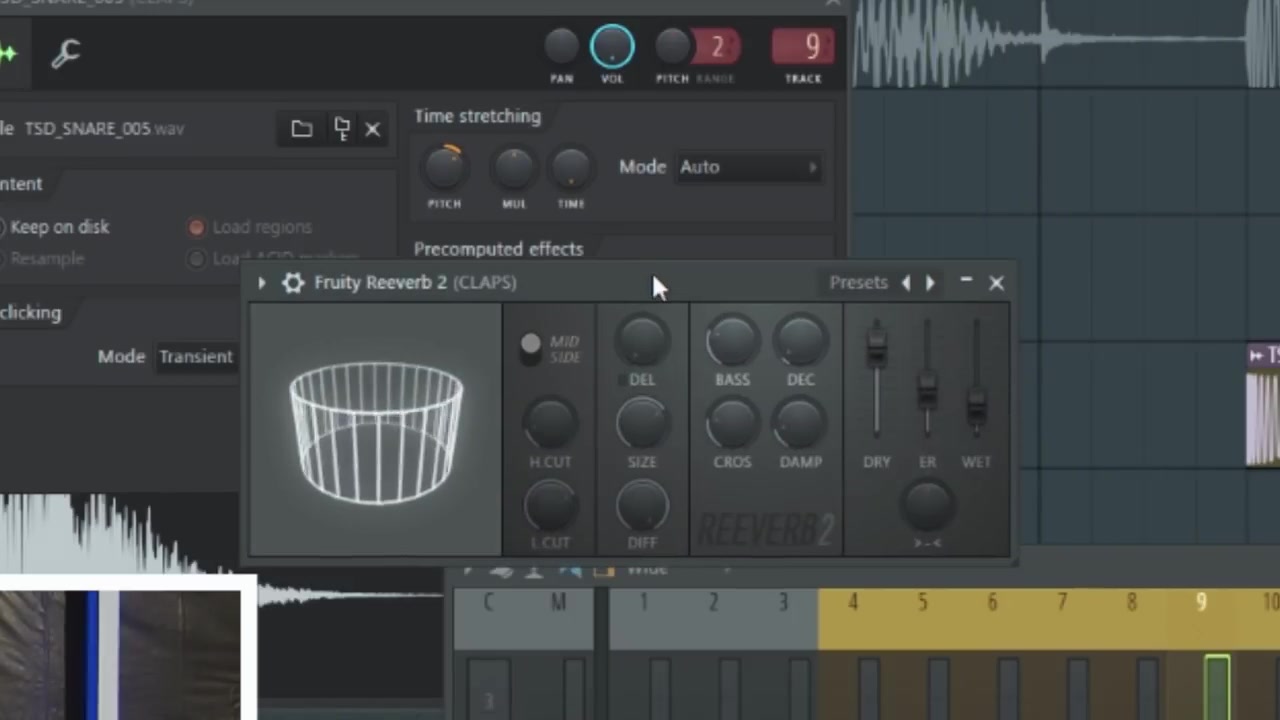
Task: Click the icon between folder and X
Action: click(341, 129)
